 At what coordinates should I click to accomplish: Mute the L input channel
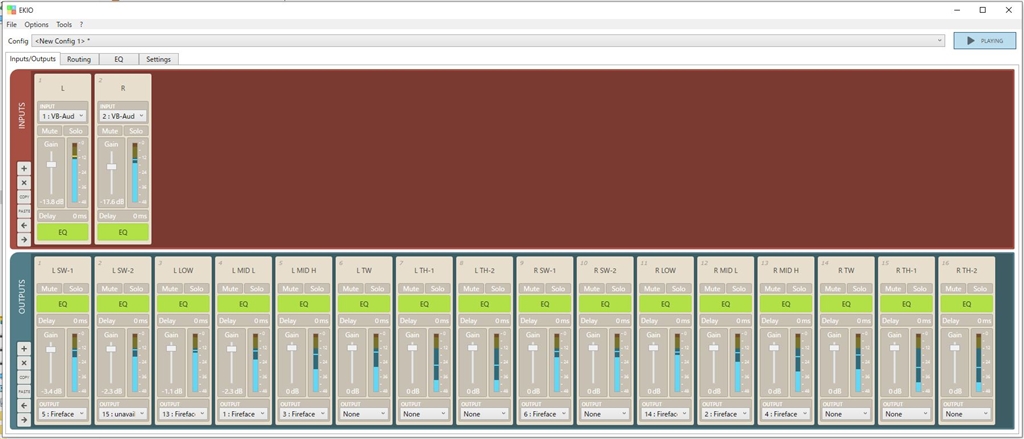(50, 131)
